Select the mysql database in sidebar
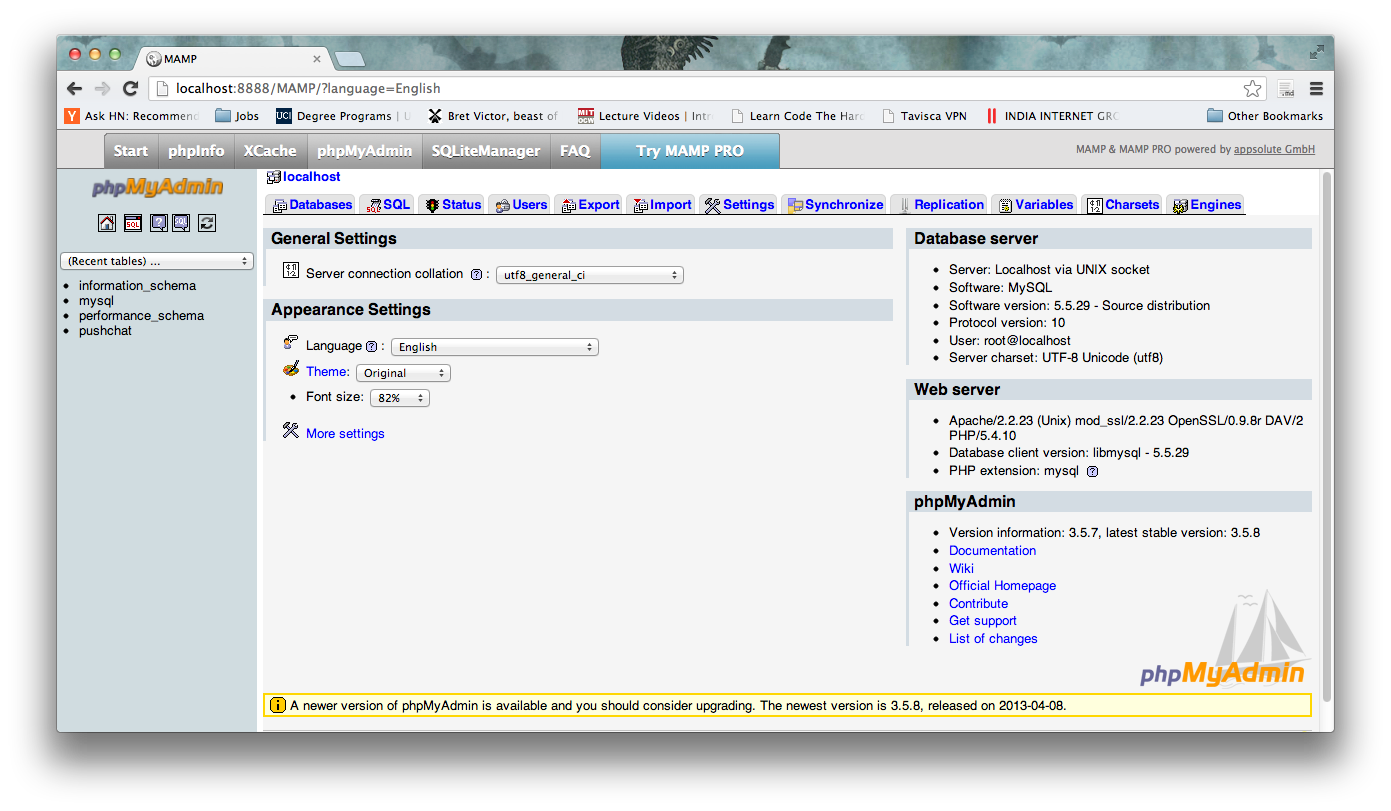1391x811 pixels. coord(96,300)
